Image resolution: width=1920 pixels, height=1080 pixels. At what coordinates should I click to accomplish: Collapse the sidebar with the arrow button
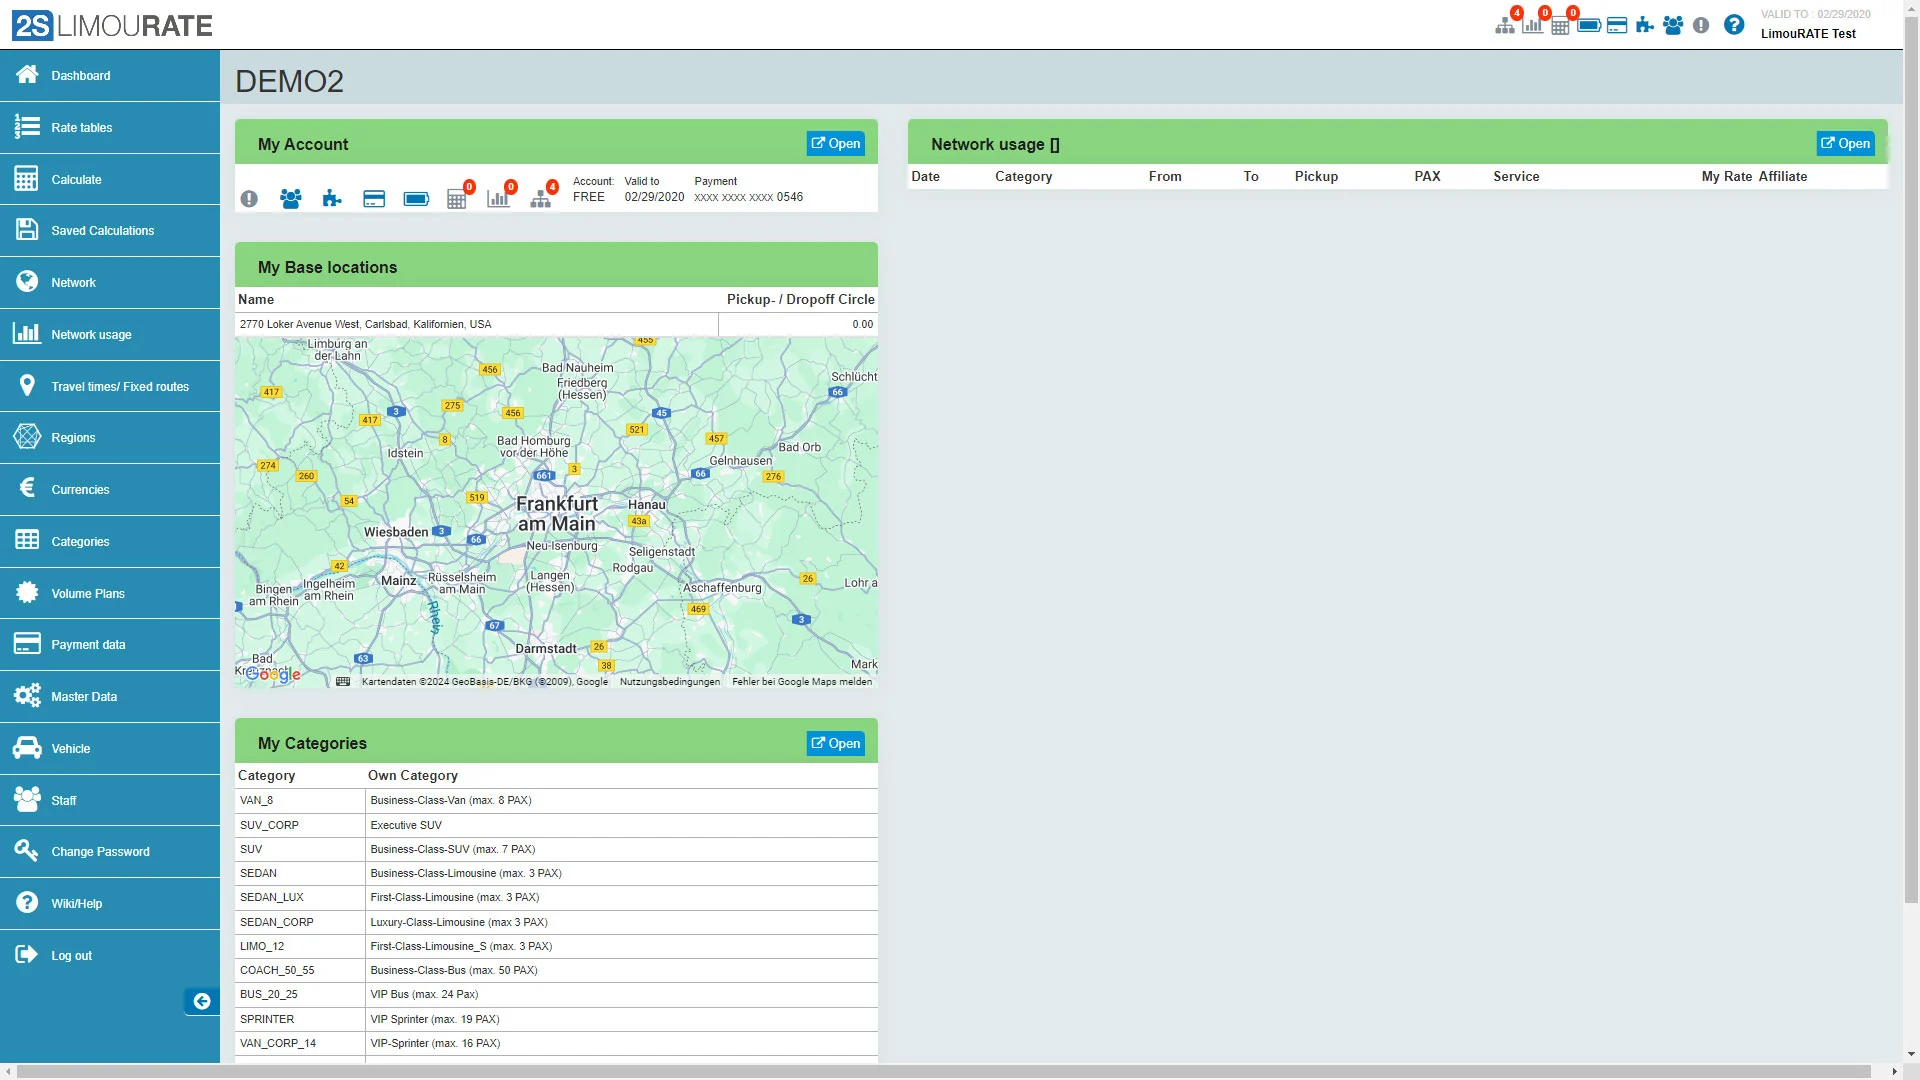pos(201,1001)
